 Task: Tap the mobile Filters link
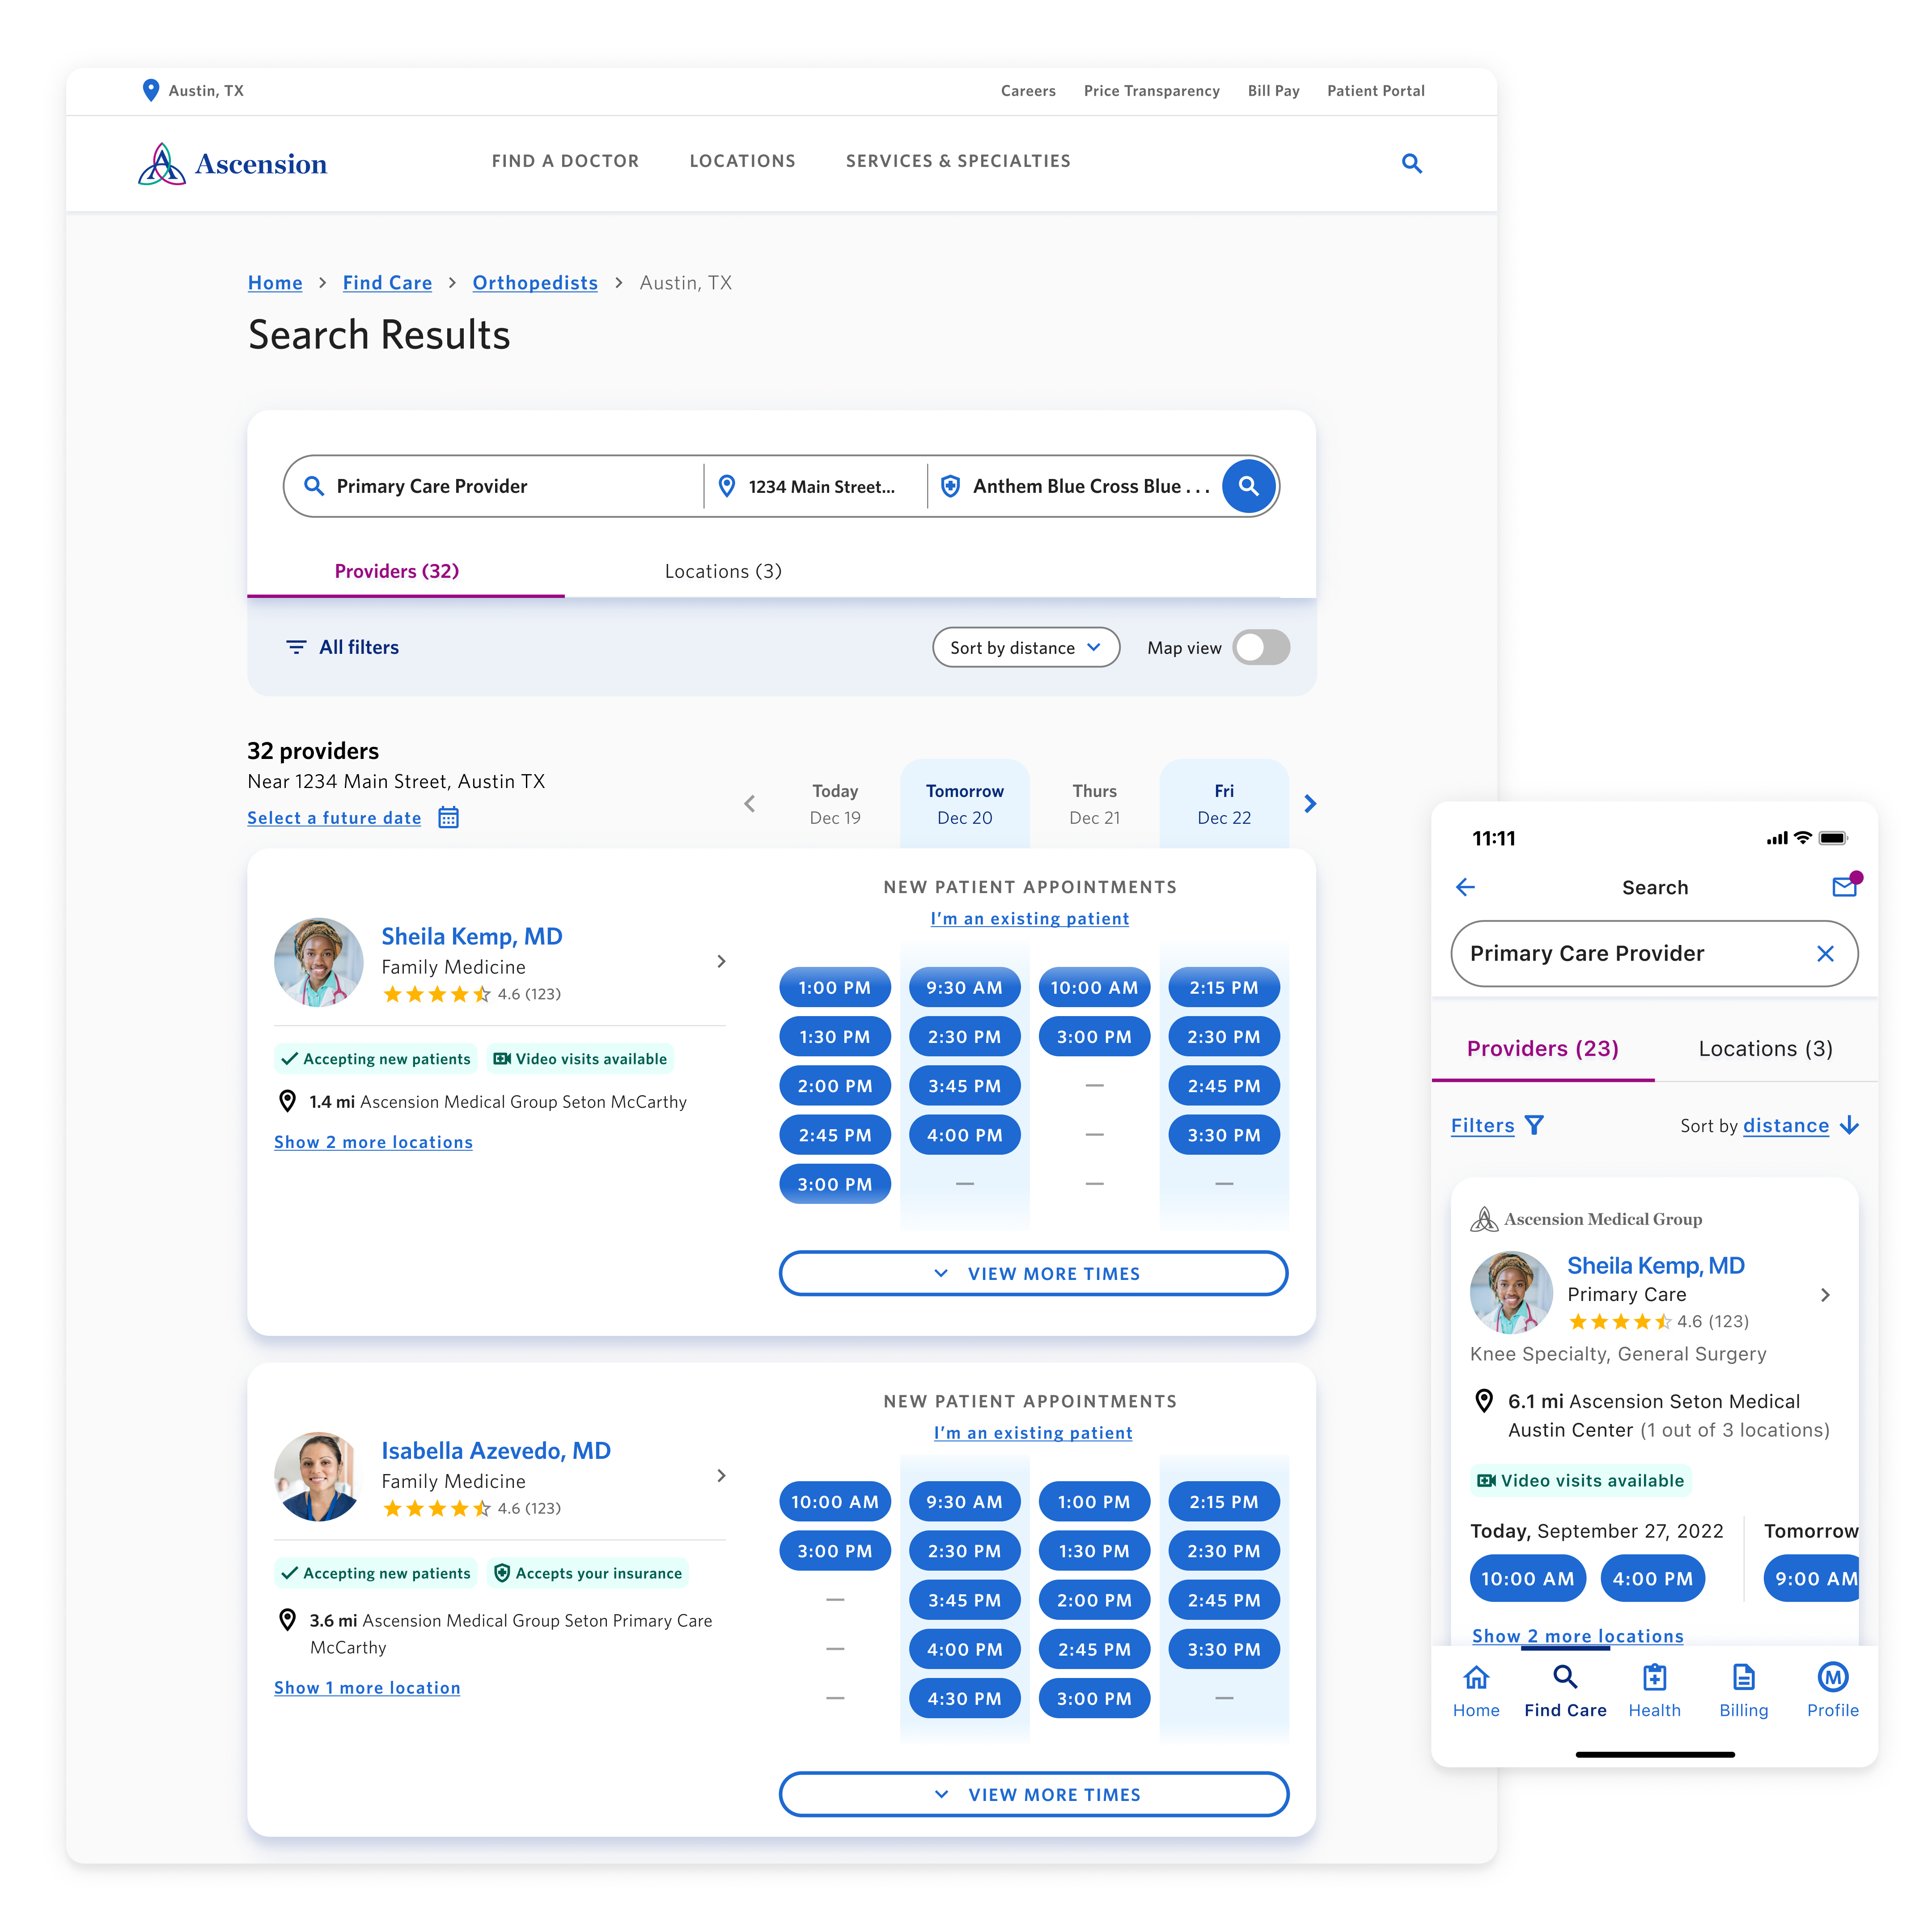[1482, 1126]
